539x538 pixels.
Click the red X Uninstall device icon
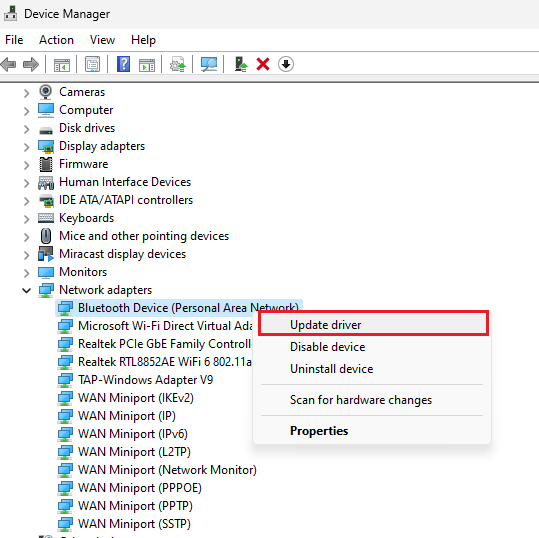[x=263, y=64]
